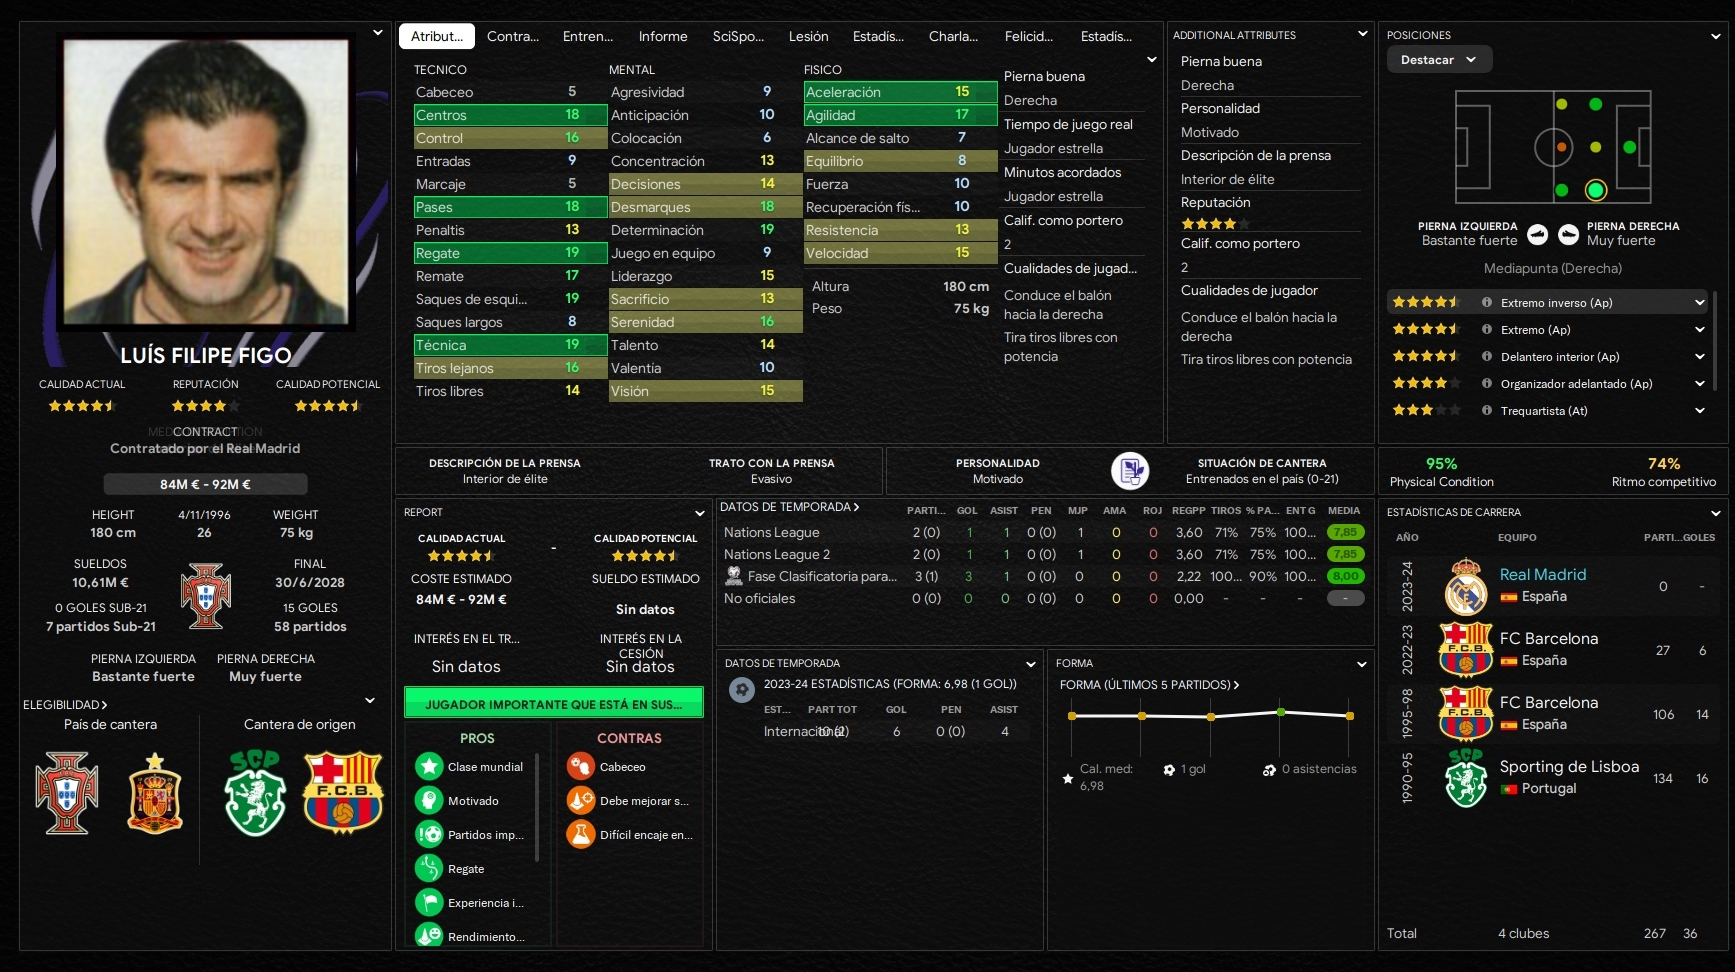Open the Datos de temporada header link
Screen dimensions: 1735x972
pos(790,507)
